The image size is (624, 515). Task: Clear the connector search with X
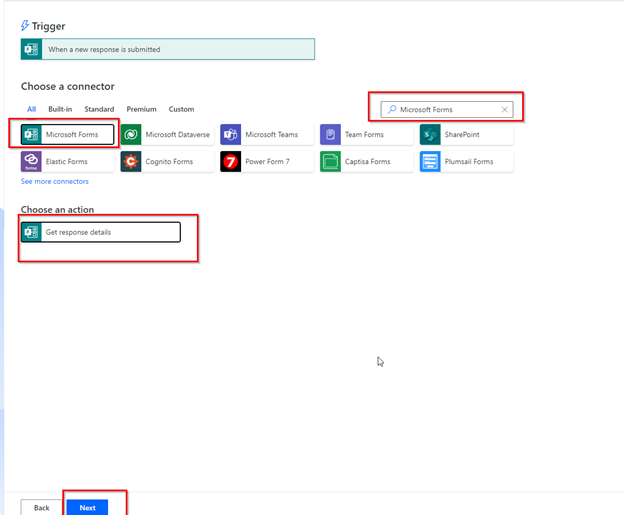504,109
